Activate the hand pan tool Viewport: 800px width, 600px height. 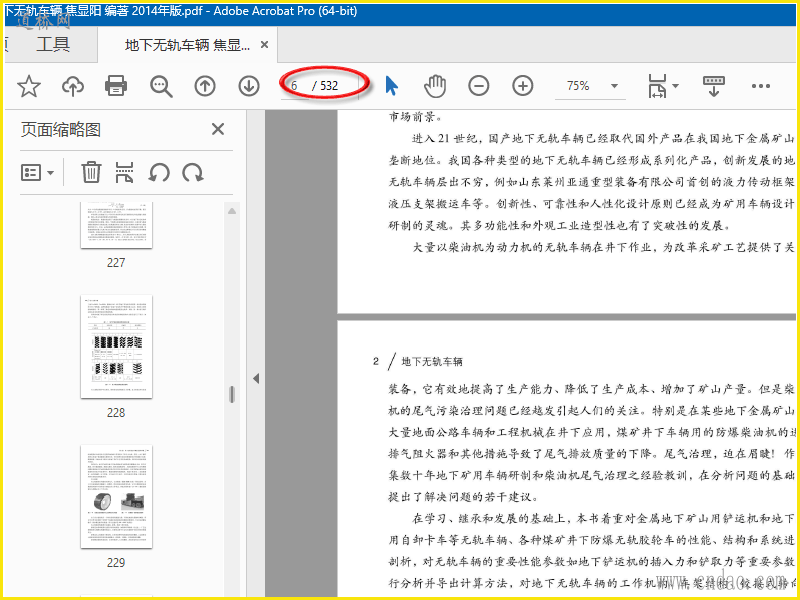click(x=435, y=86)
